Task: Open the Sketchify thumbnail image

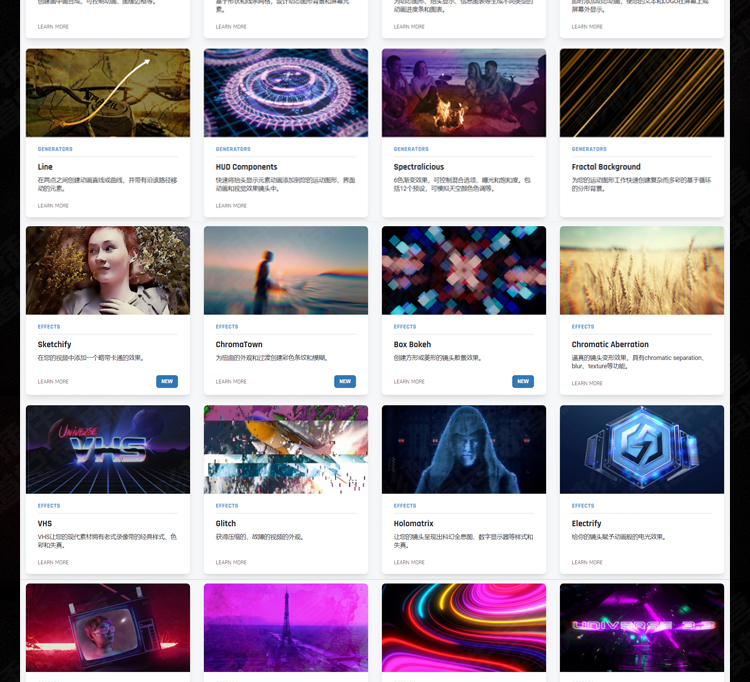Action: (108, 270)
